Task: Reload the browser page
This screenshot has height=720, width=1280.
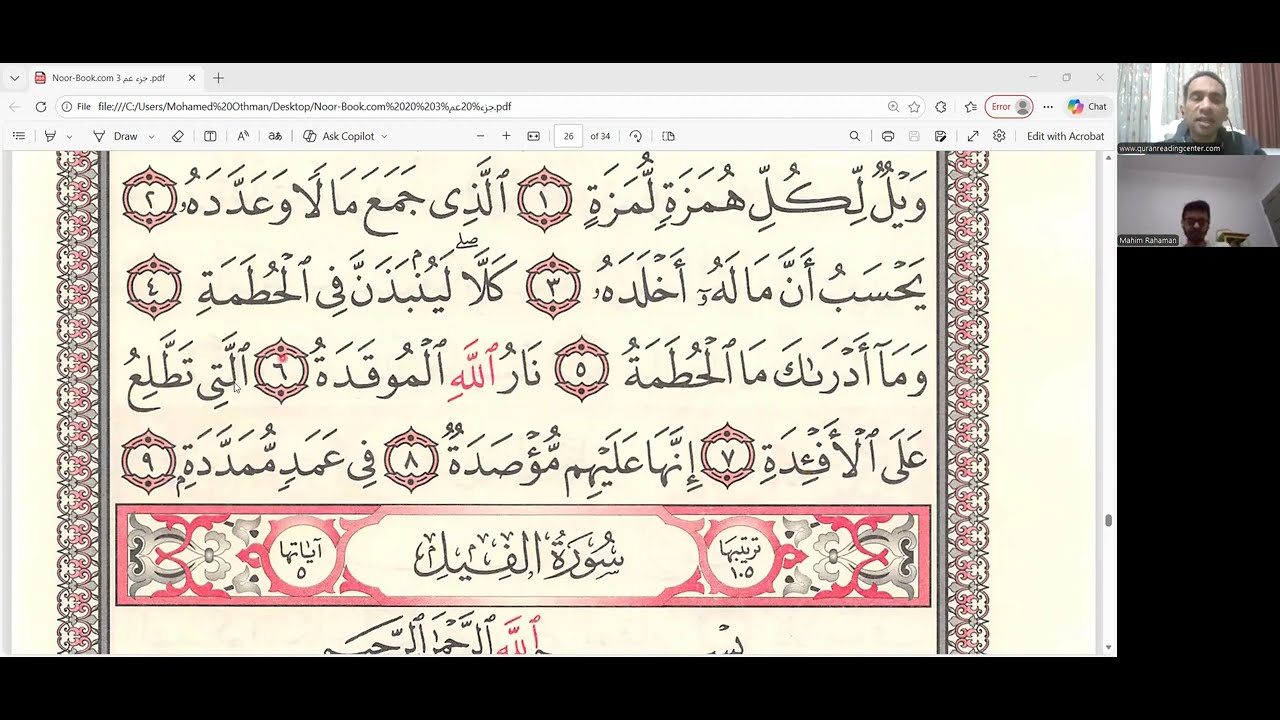Action: click(41, 106)
